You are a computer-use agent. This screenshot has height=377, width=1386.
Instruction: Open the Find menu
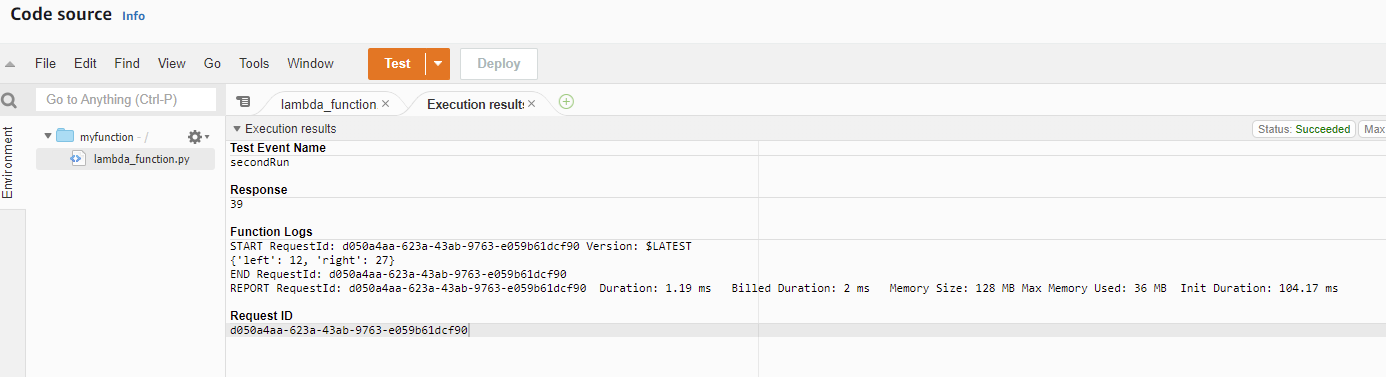[127, 63]
